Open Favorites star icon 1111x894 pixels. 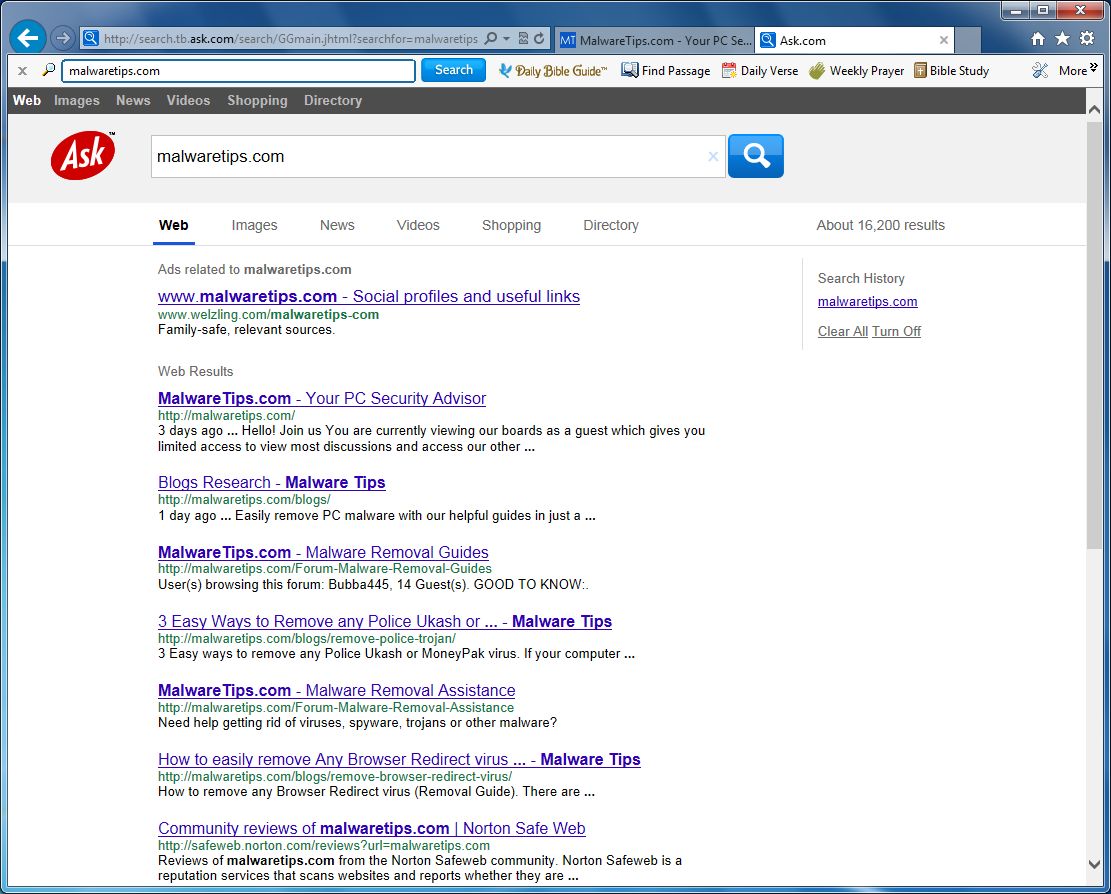tap(1062, 39)
